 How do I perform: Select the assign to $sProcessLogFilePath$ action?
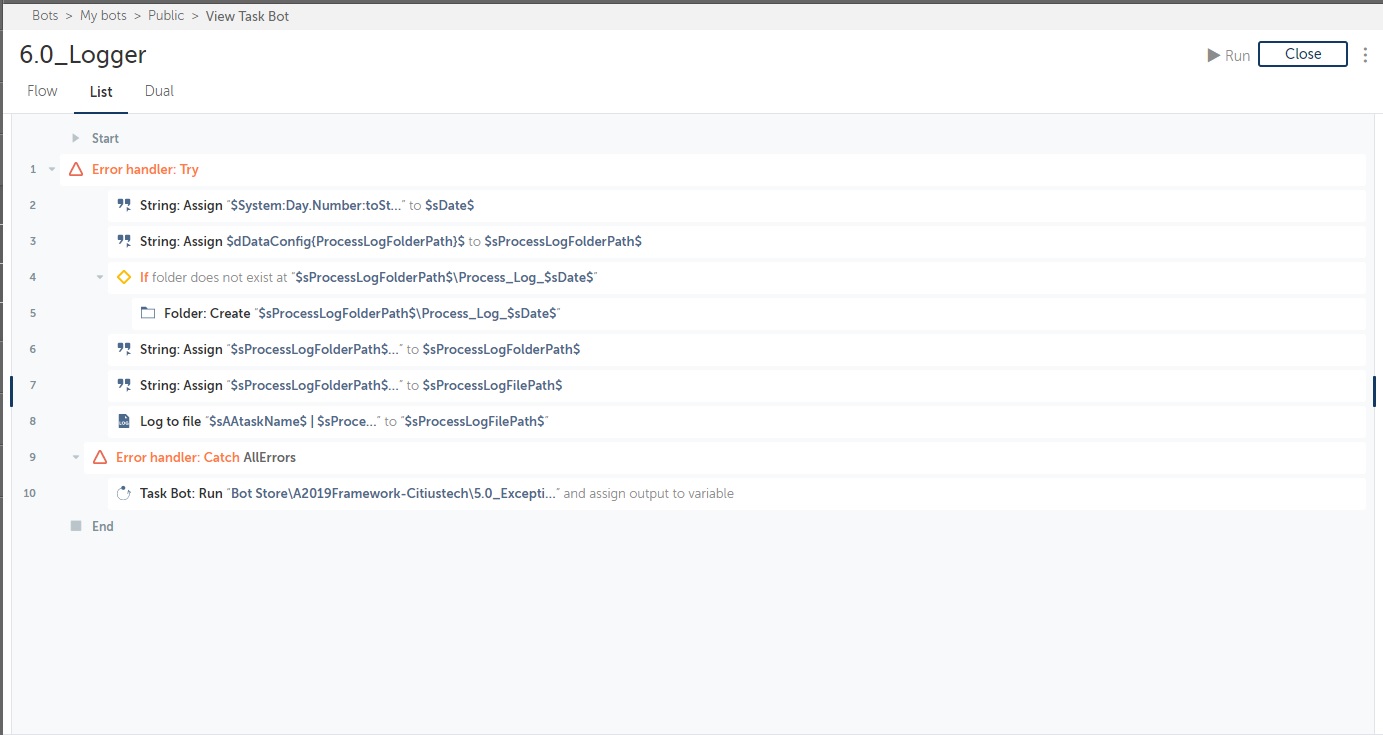point(351,385)
